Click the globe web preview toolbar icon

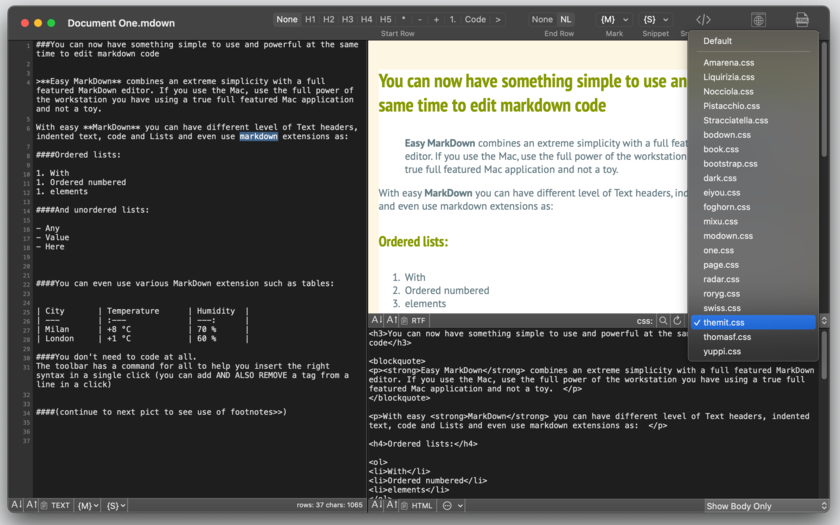[x=758, y=20]
